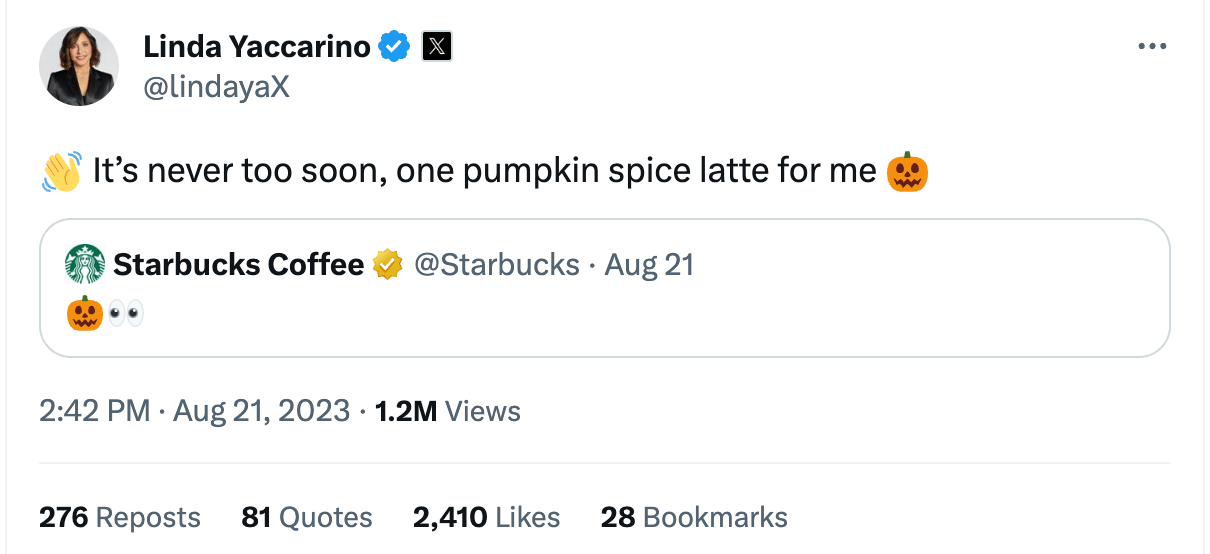Viewport: 1210px width, 554px height.
Task: Click the pumpkin emoji after 'for me'
Action: [x=907, y=171]
